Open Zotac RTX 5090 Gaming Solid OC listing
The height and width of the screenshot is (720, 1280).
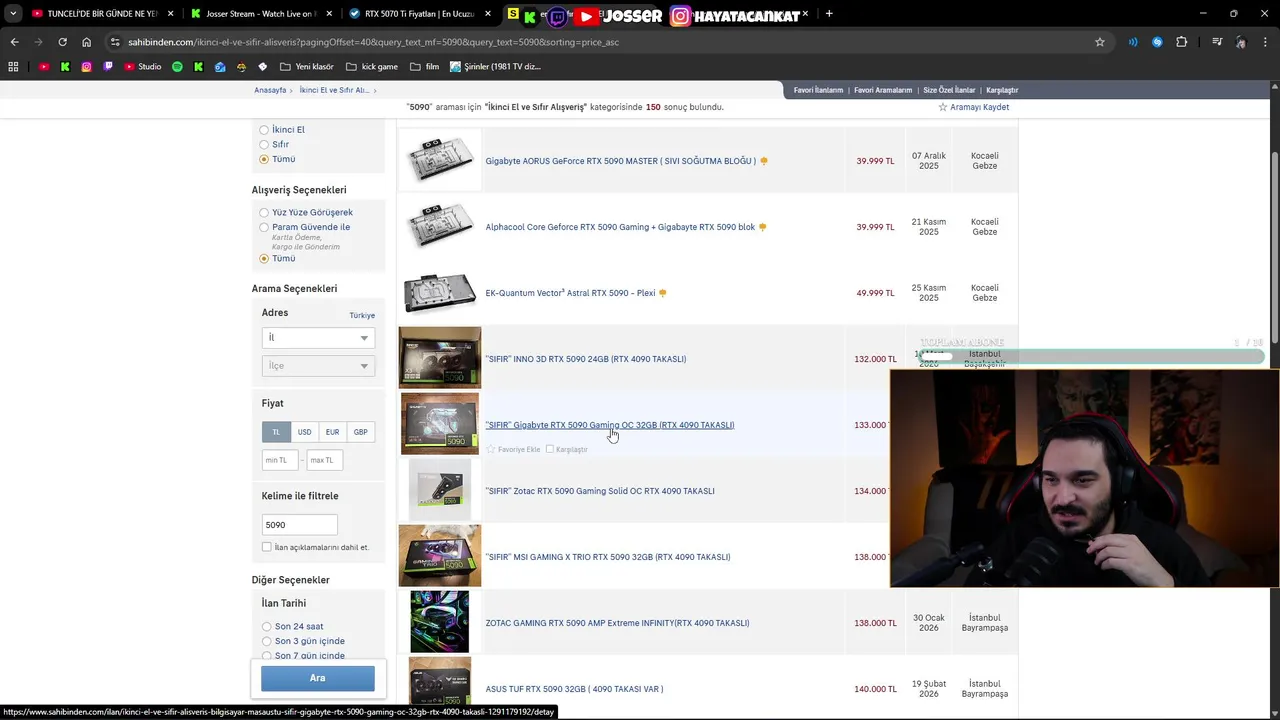point(600,491)
